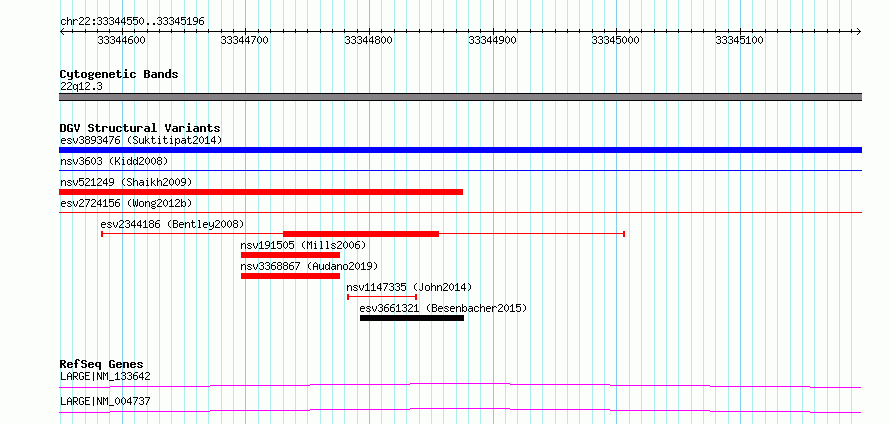This screenshot has height=424, width=890.
Task: Open the nsv3368867 (Audano2019) variant label
Action: 309,266
